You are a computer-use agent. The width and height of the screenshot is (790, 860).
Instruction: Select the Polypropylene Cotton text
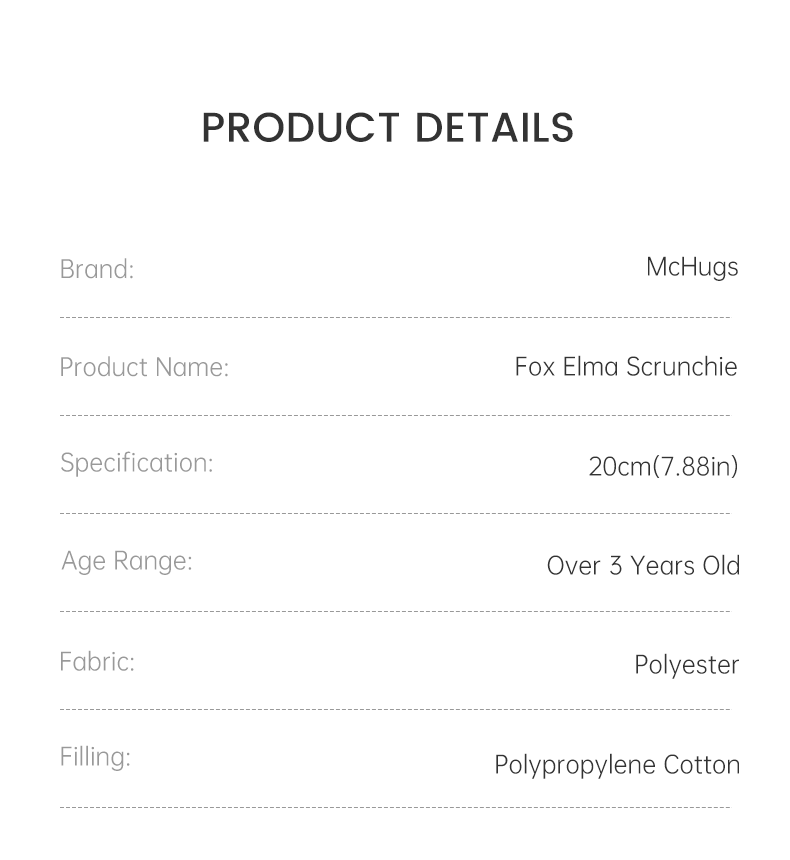[x=617, y=765]
